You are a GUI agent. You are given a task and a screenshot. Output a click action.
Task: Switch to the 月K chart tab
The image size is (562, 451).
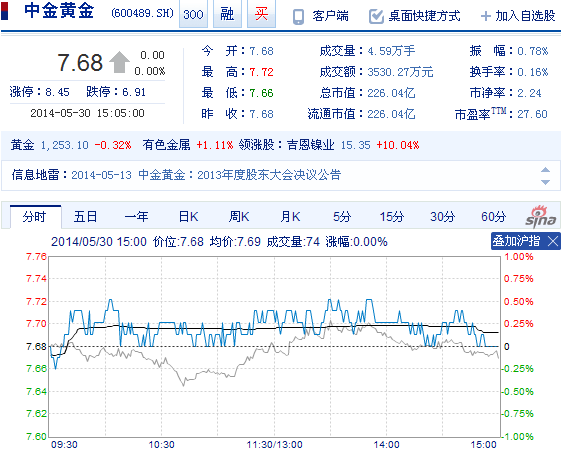tap(290, 217)
